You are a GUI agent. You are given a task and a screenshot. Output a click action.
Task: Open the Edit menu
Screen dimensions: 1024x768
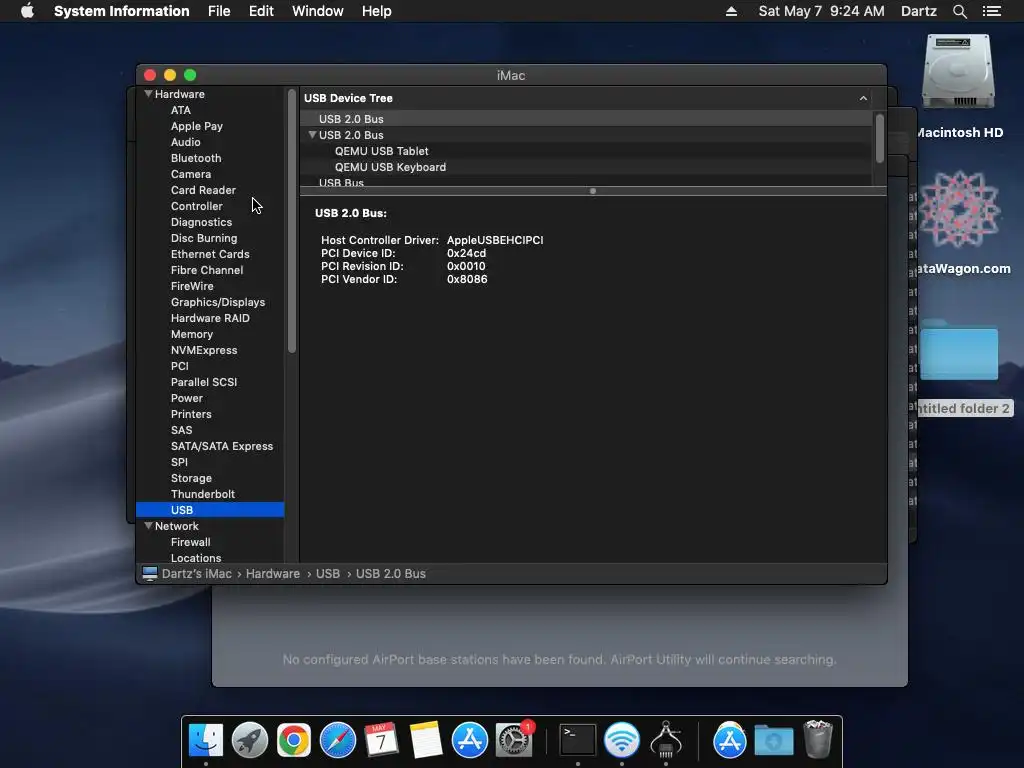(x=261, y=11)
